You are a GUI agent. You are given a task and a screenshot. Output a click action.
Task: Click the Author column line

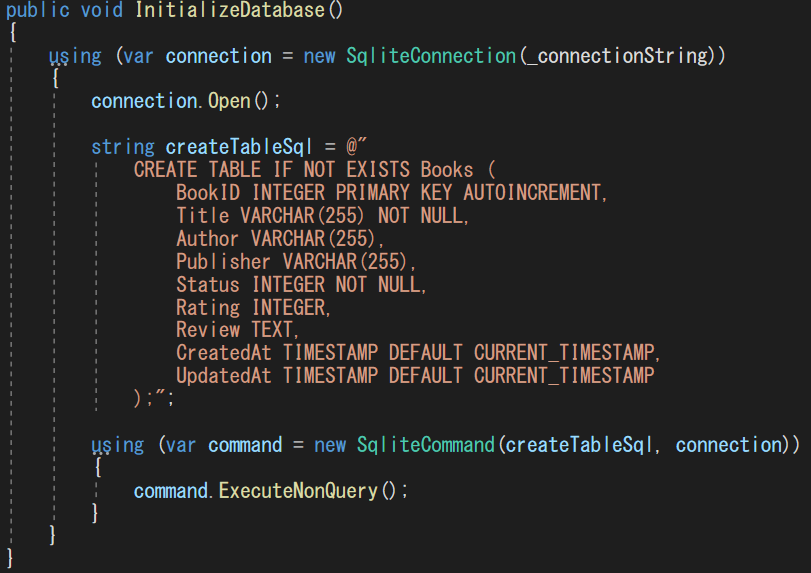tap(281, 238)
